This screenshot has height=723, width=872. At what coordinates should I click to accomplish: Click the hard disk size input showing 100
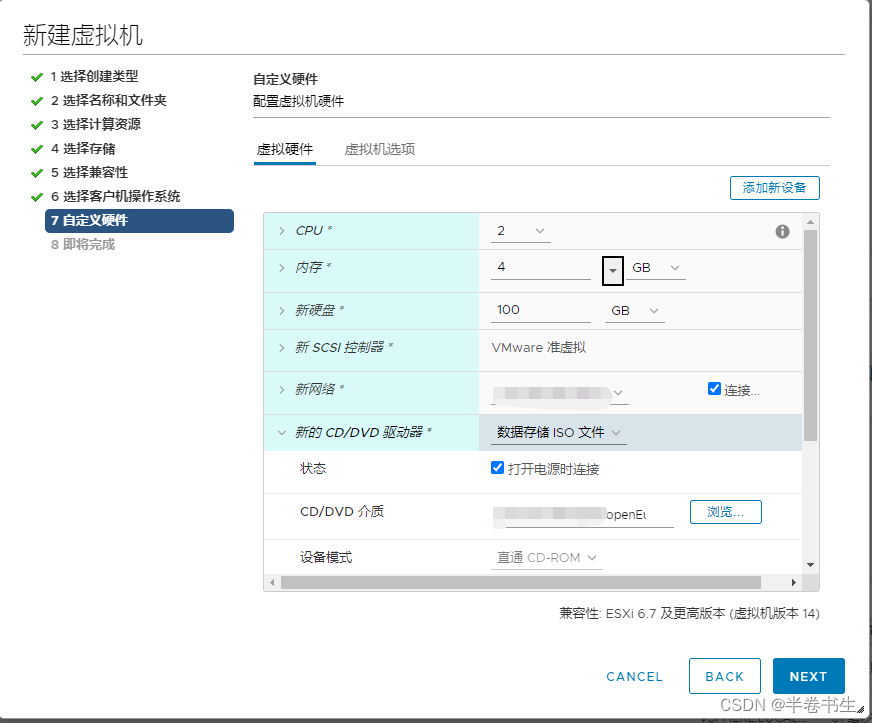[x=540, y=310]
